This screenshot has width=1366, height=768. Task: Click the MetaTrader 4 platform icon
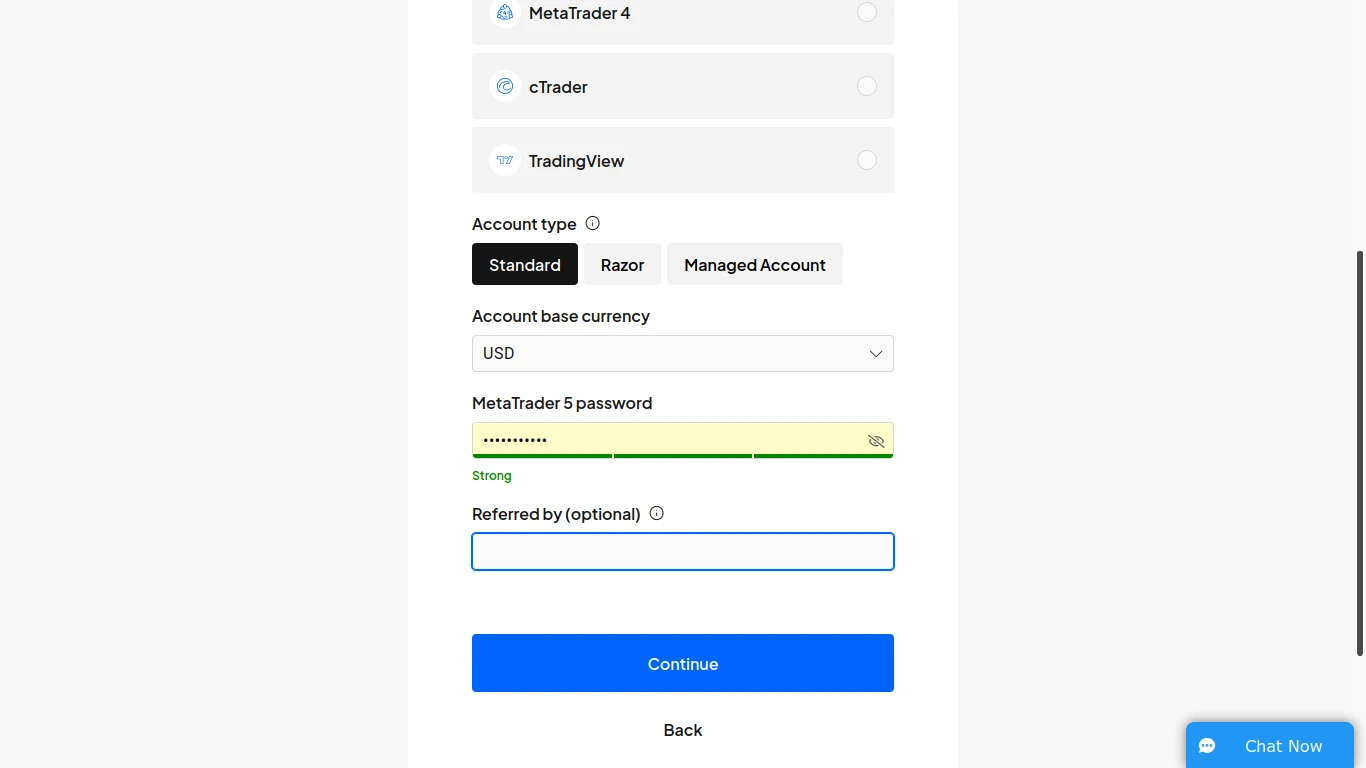point(505,13)
